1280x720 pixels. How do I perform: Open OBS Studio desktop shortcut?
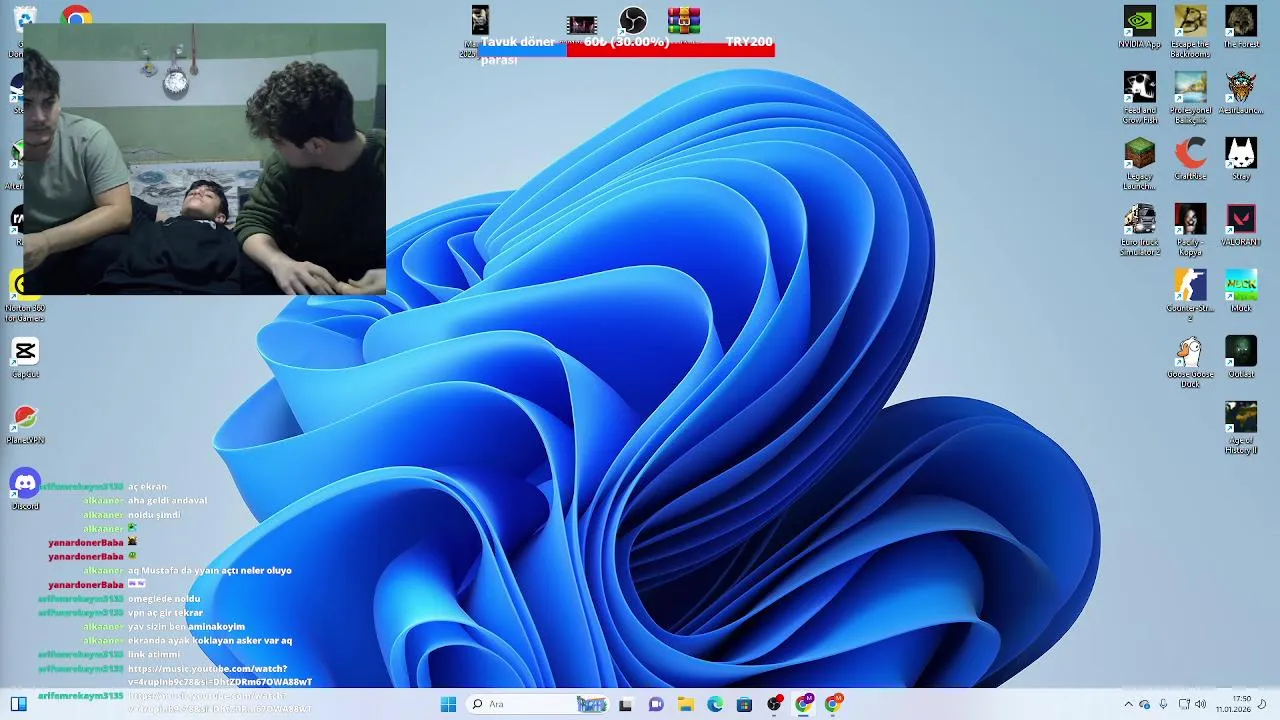633,20
